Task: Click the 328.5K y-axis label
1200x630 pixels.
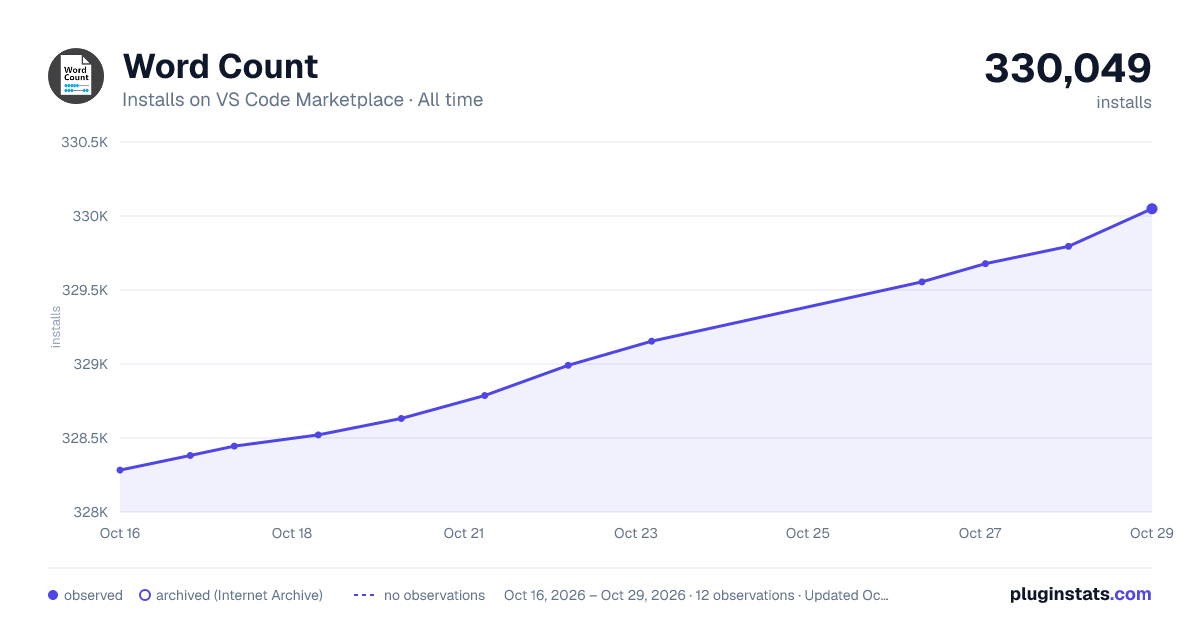Action: pyautogui.click(x=85, y=438)
